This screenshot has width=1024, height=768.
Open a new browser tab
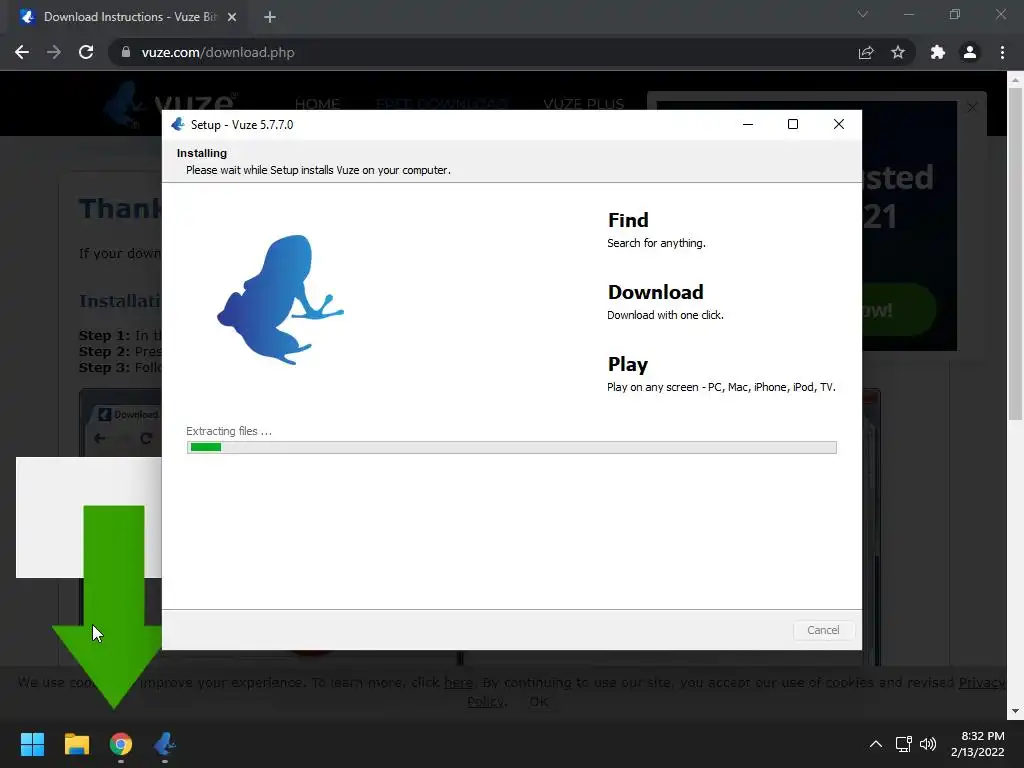pyautogui.click(x=270, y=17)
